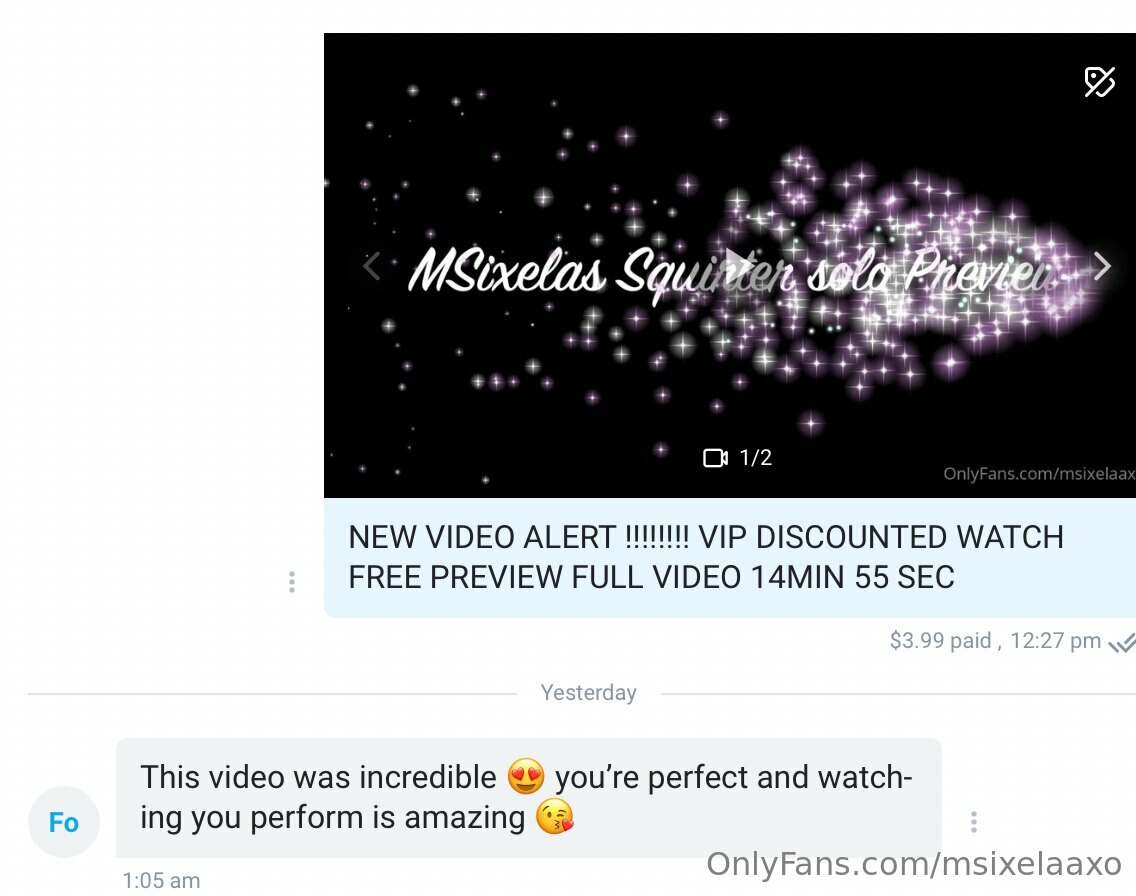Click the $3.99 paid label
The image size is (1136, 896).
pos(940,640)
